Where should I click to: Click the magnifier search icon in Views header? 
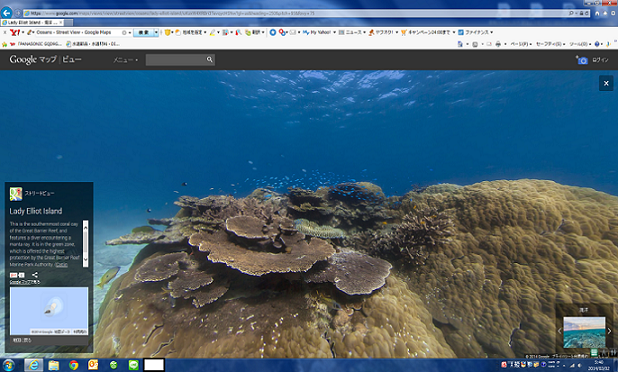point(210,60)
